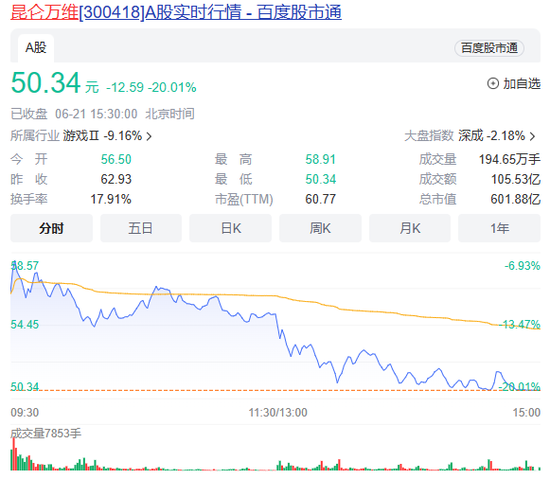
Task: Click the 15:00 time axis label
Action: pyautogui.click(x=526, y=412)
